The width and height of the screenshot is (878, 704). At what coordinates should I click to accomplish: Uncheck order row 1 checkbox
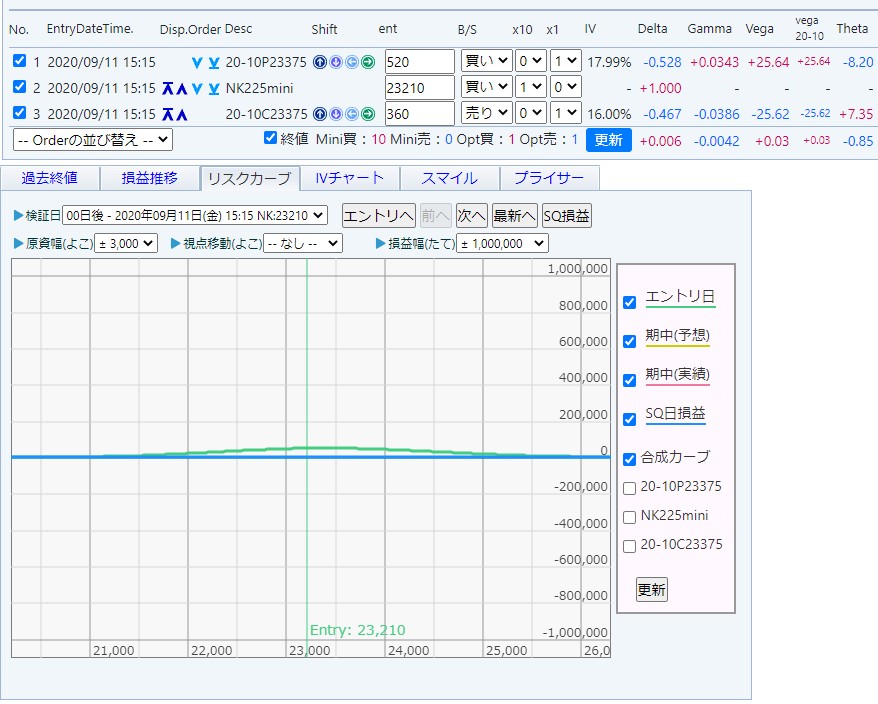[19, 60]
